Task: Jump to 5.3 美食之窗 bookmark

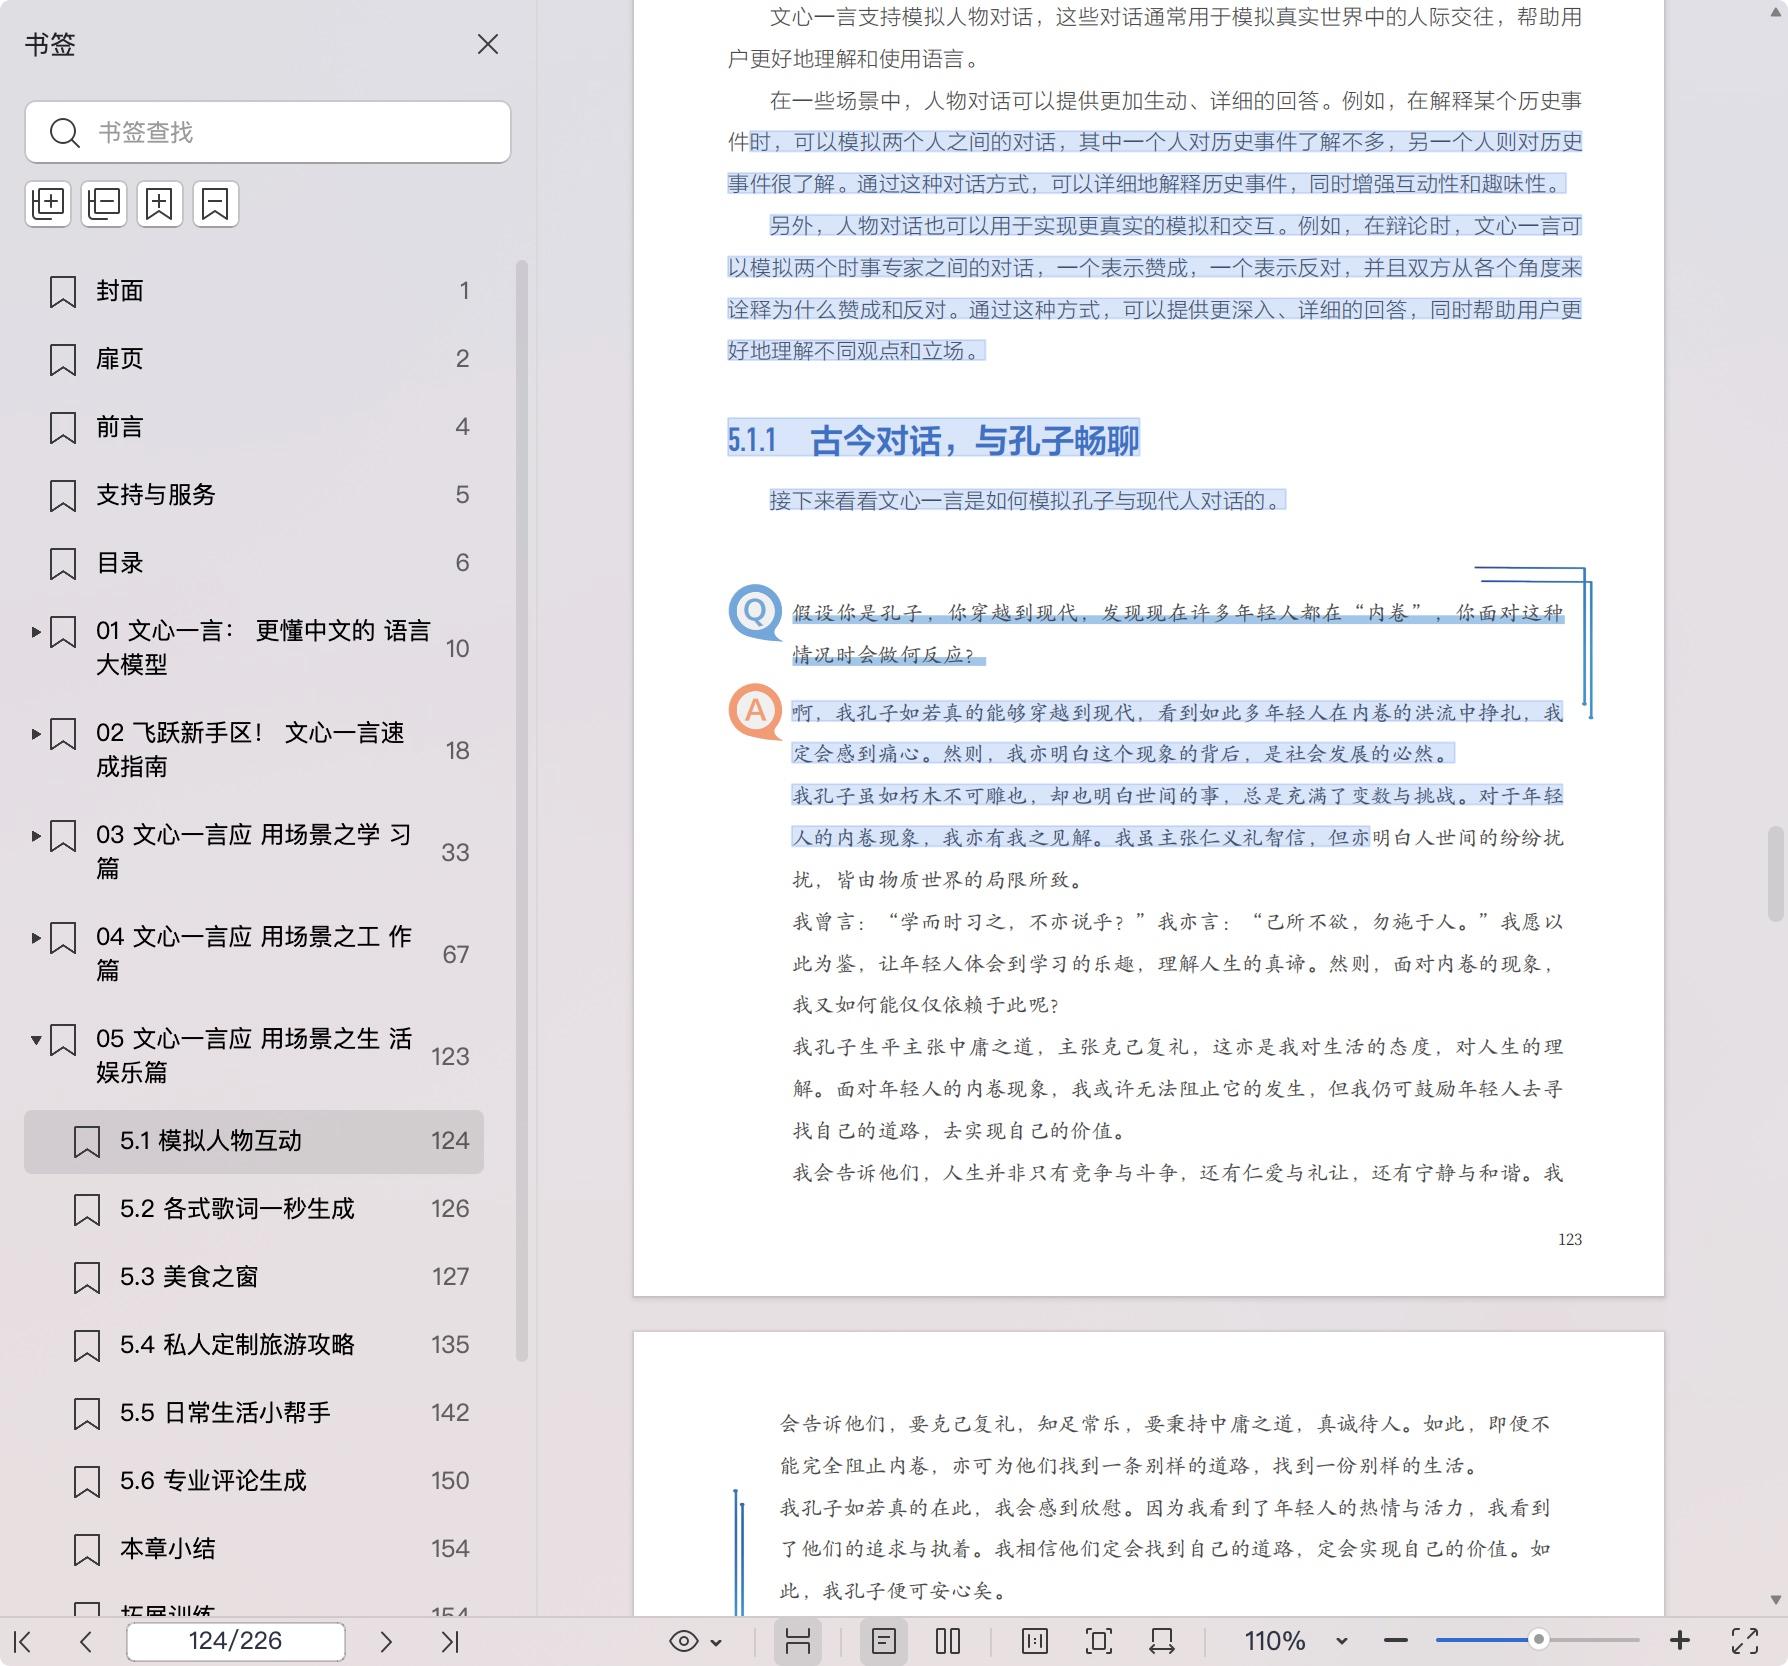Action: (x=254, y=1277)
